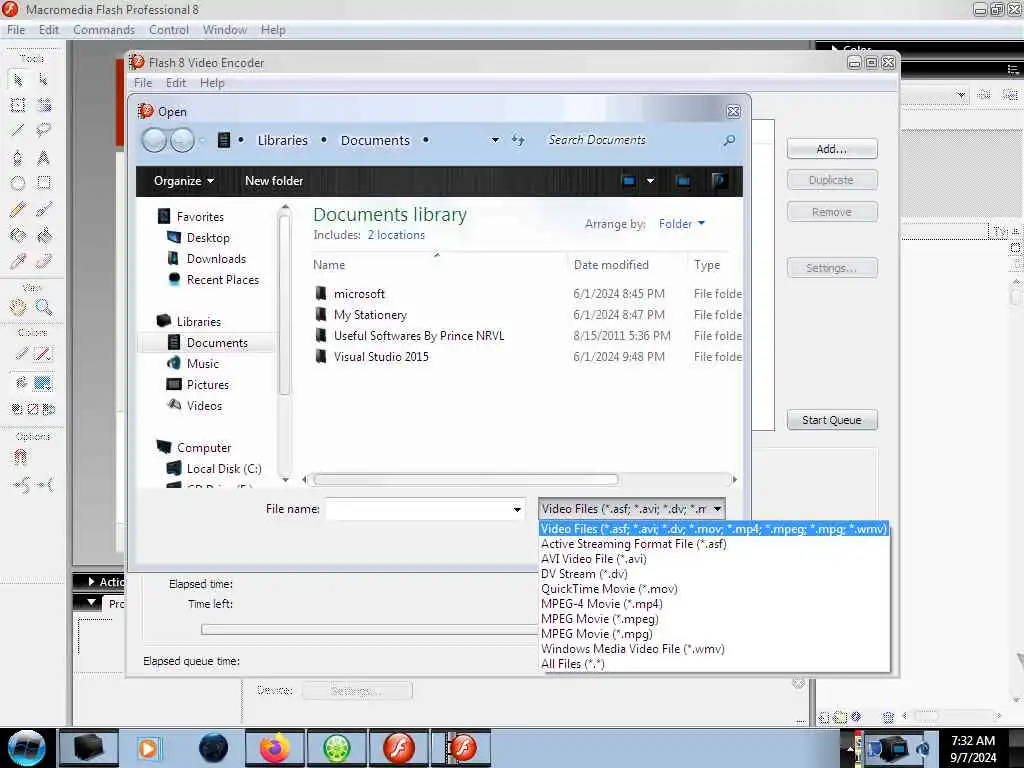Select the Pen tool
The image size is (1024, 768).
(x=18, y=157)
